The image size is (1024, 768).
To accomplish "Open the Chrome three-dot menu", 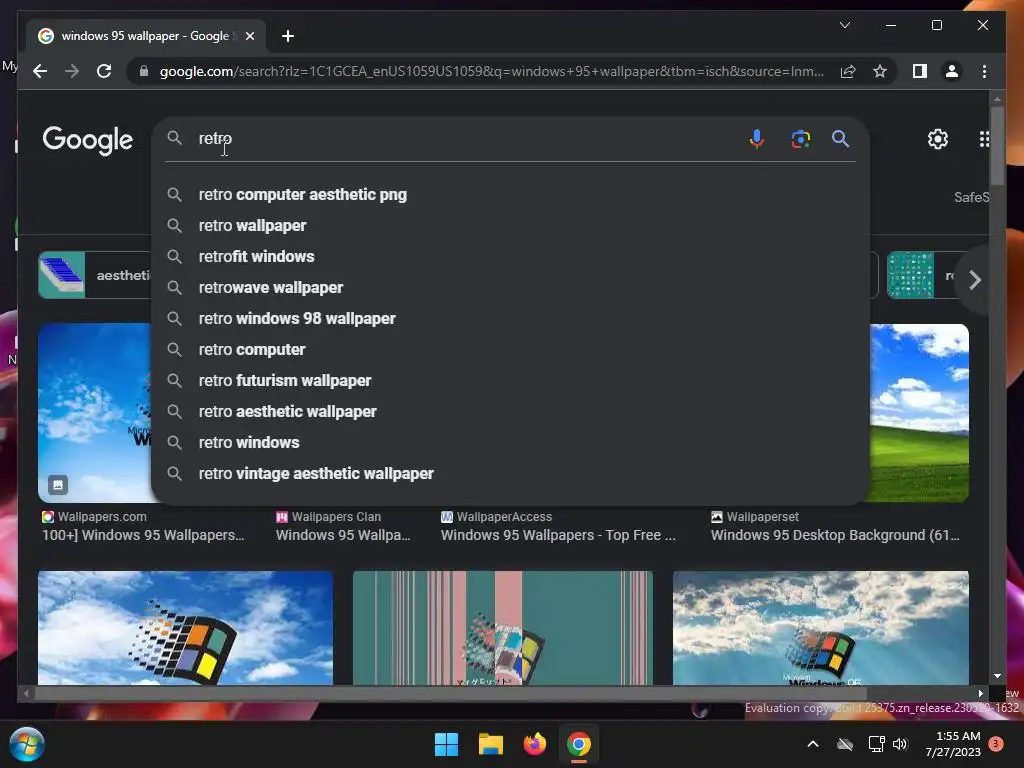I will tap(984, 71).
